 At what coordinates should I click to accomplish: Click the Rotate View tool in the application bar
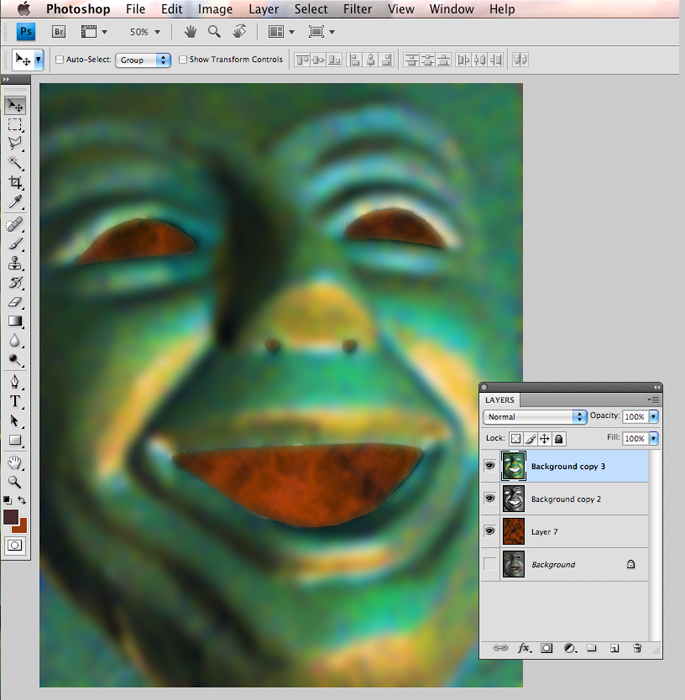click(239, 31)
